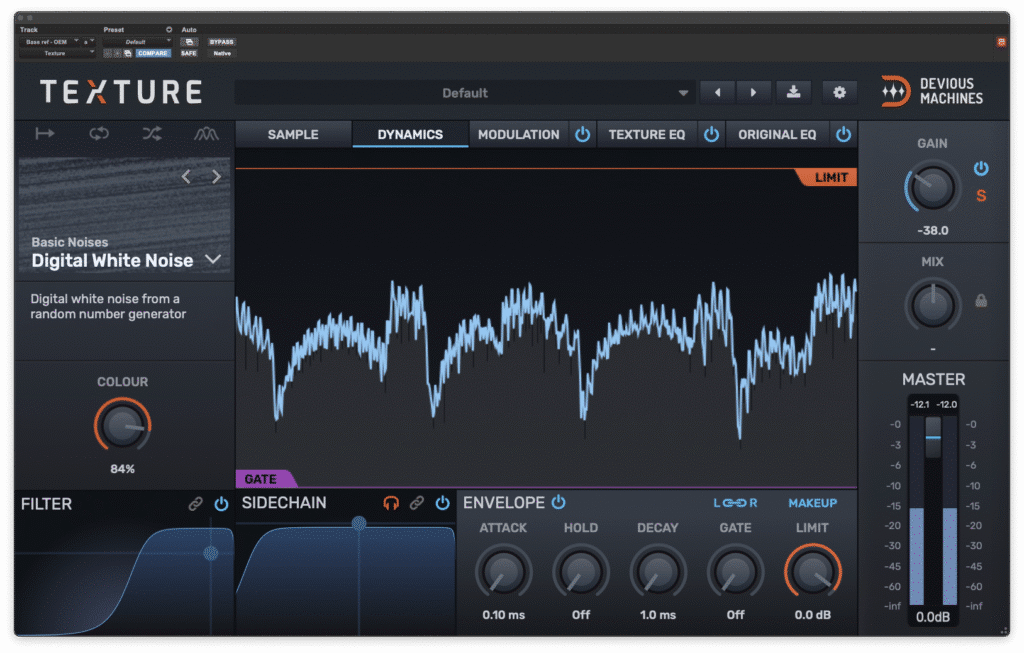Go to previous noise sample arrow
The width and height of the screenshot is (1024, 653).
point(186,176)
